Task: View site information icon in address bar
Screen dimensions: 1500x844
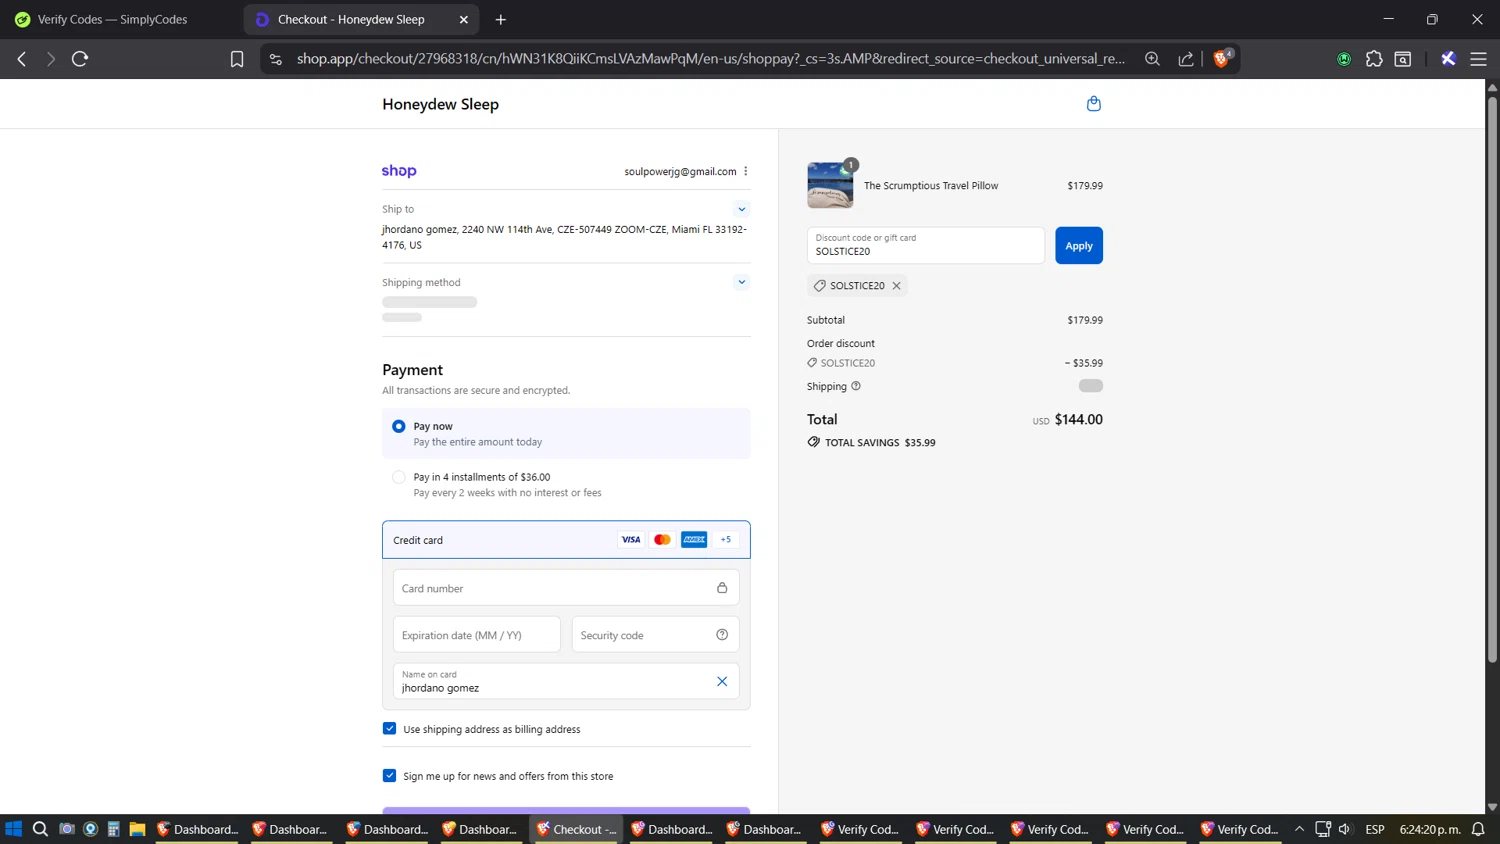Action: click(x=276, y=59)
